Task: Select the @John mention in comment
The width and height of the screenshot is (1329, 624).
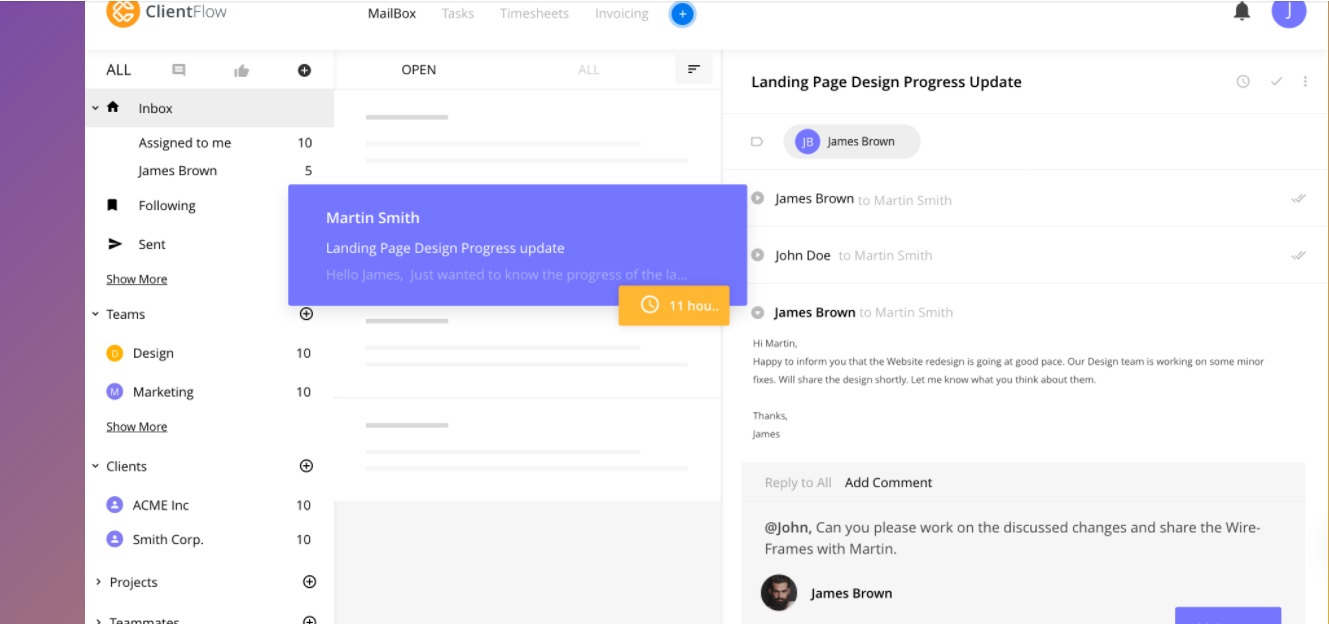Action: pyautogui.click(x=789, y=527)
